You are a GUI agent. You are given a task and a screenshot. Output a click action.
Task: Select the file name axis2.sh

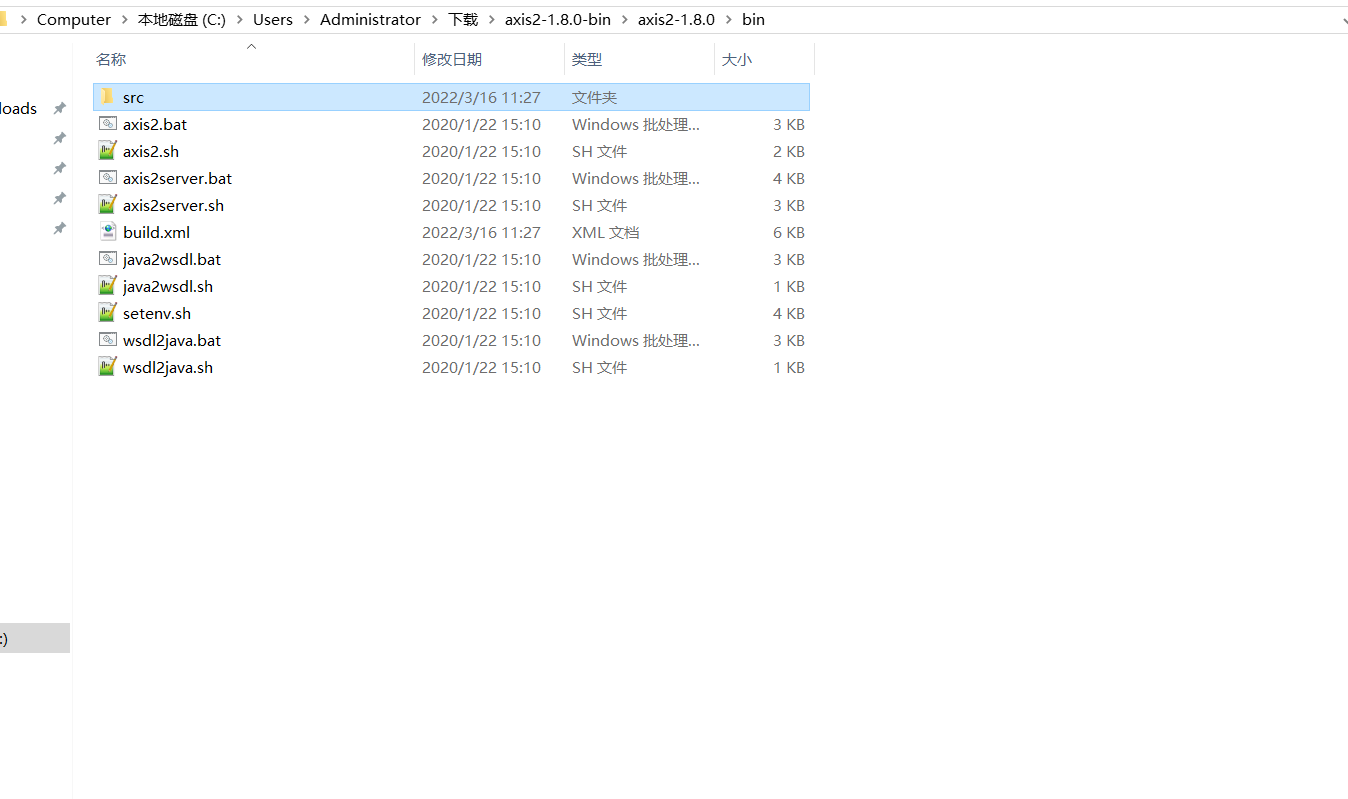pyautogui.click(x=151, y=151)
